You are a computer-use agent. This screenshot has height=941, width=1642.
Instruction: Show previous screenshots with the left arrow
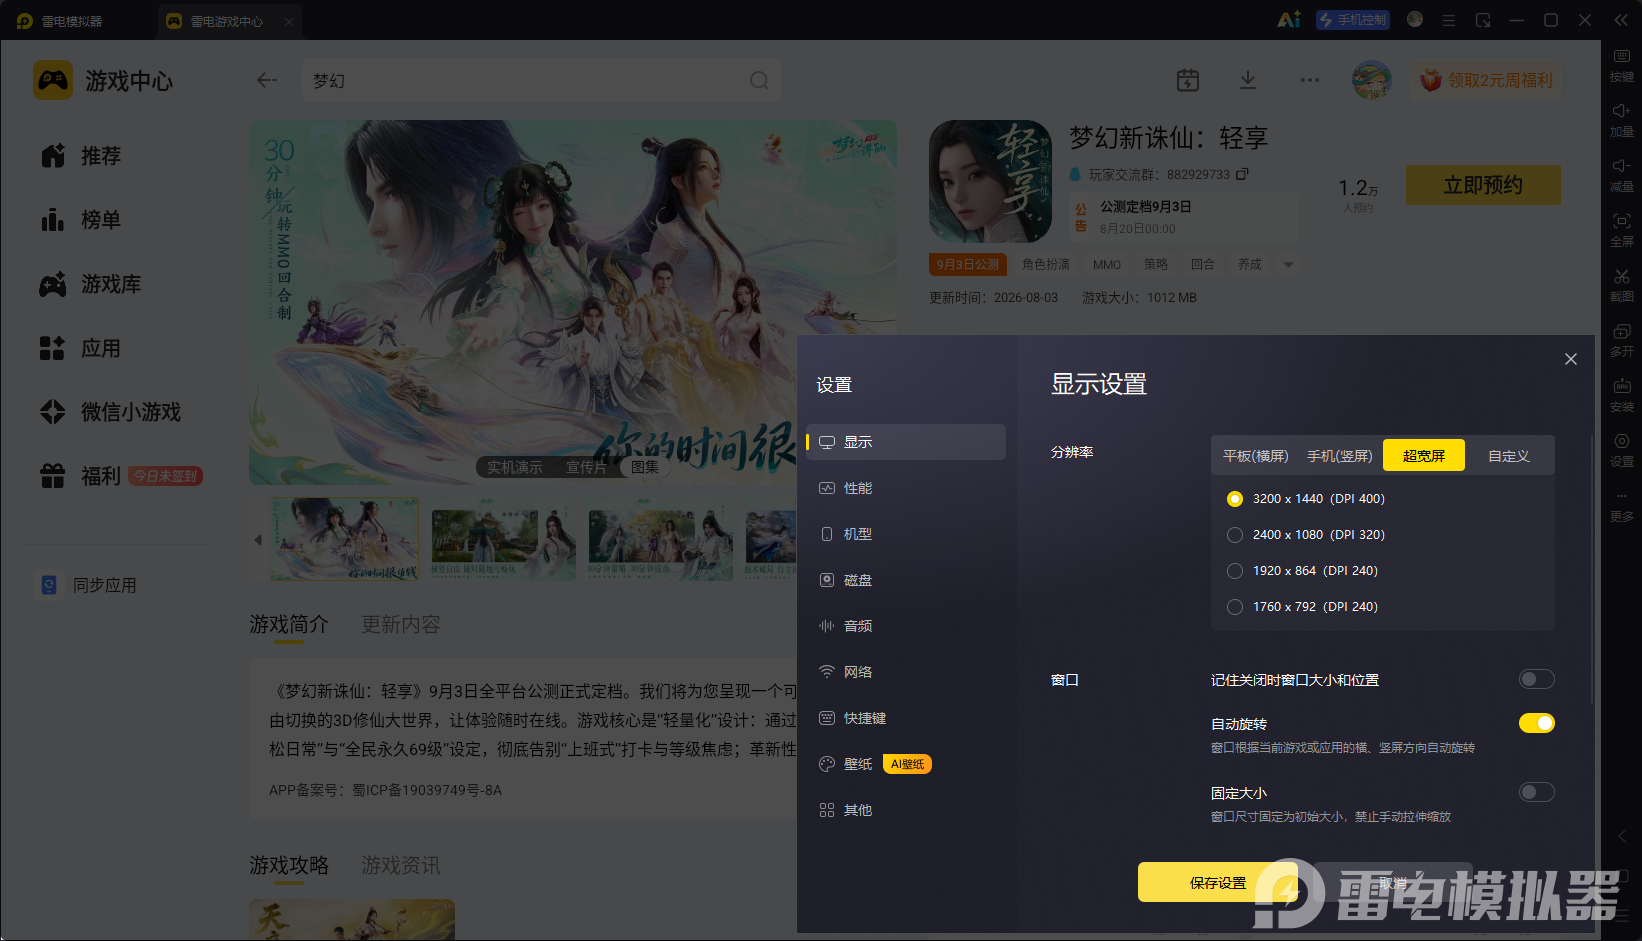coord(258,540)
